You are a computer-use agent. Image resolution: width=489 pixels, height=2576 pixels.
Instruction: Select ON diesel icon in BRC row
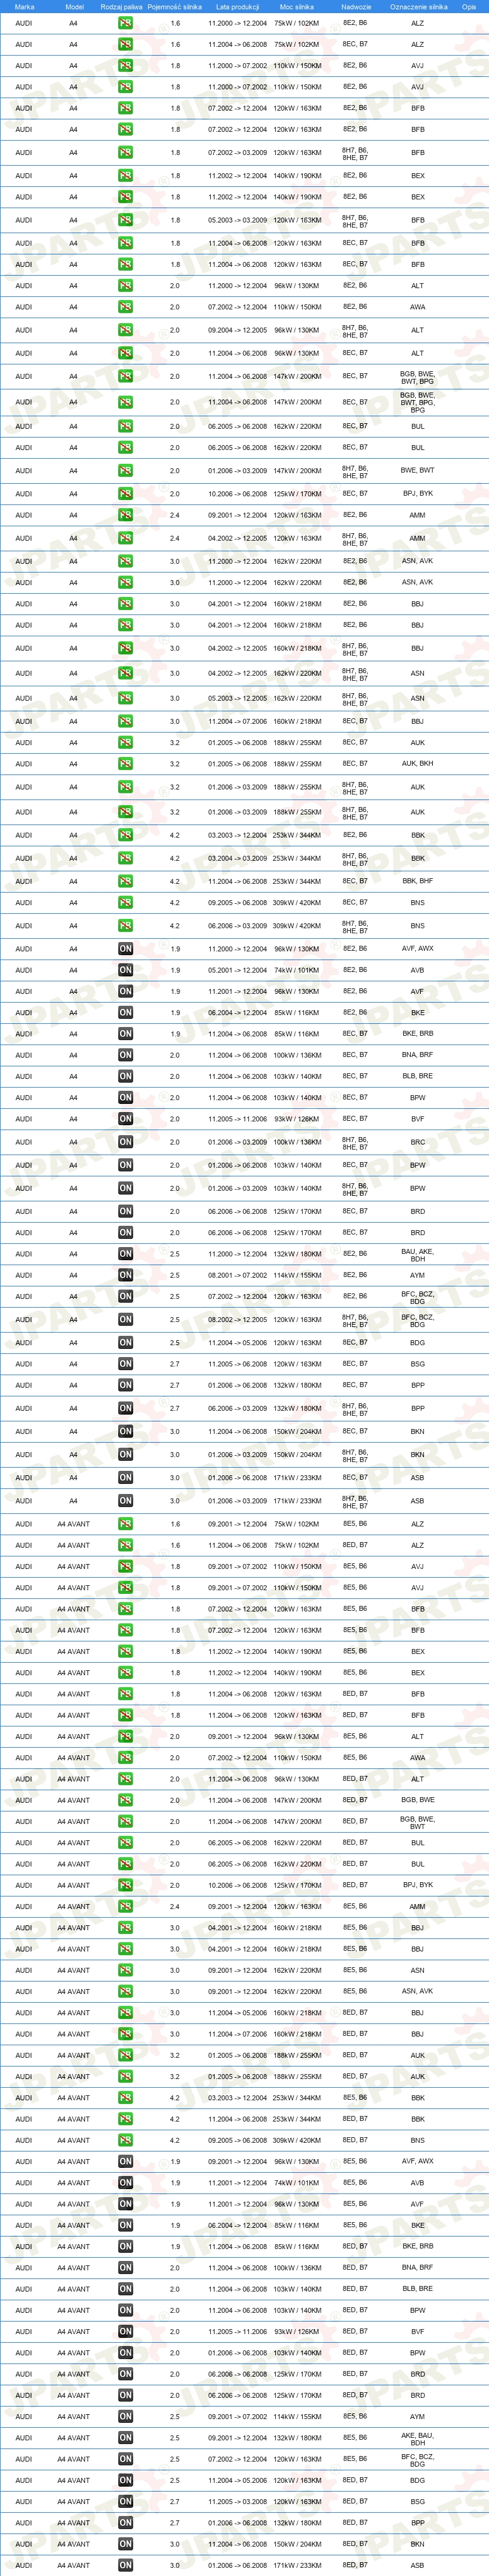pyautogui.click(x=125, y=1142)
